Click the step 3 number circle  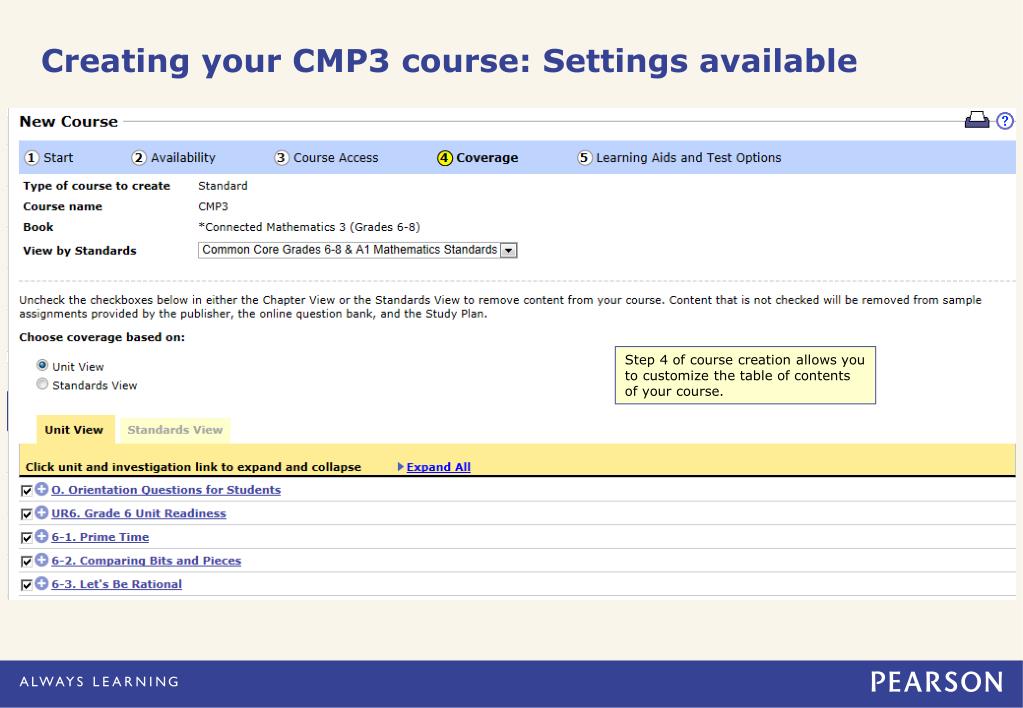[x=281, y=158]
